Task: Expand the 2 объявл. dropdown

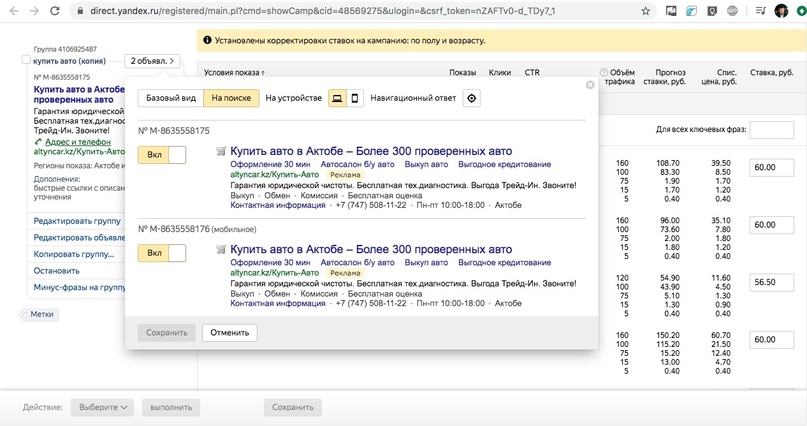Action: click(152, 61)
